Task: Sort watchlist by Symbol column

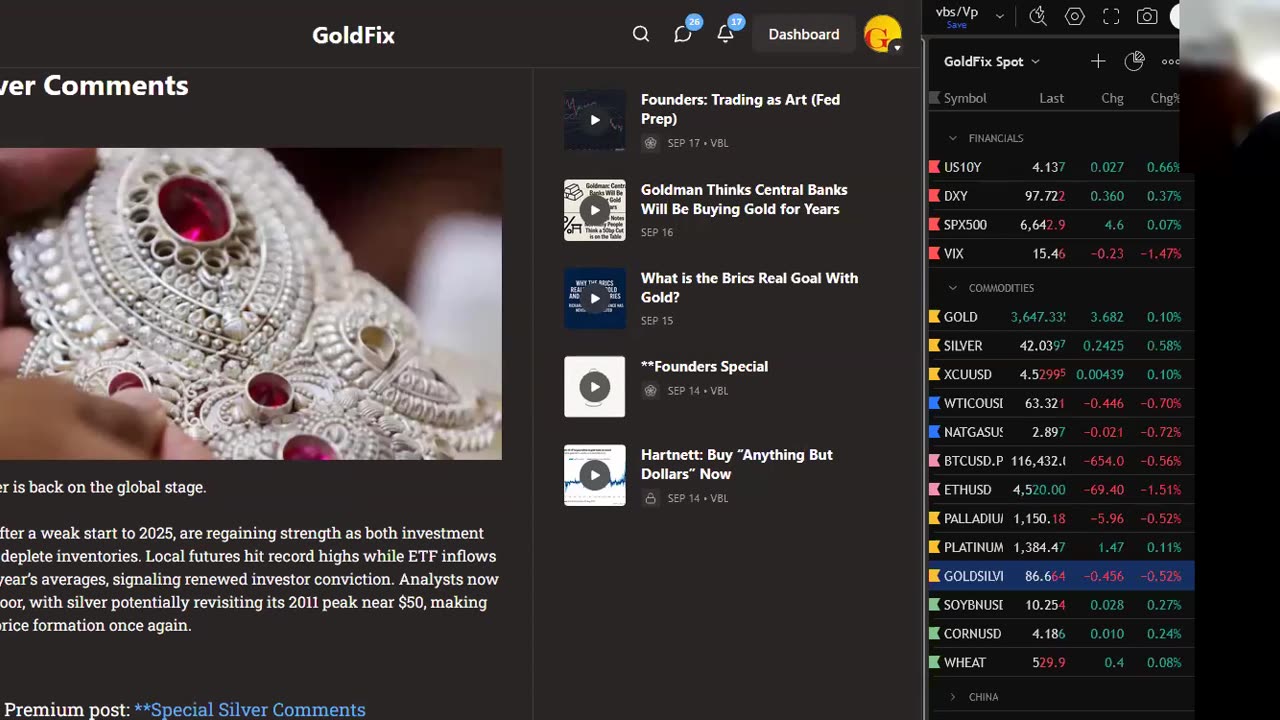Action: [965, 98]
